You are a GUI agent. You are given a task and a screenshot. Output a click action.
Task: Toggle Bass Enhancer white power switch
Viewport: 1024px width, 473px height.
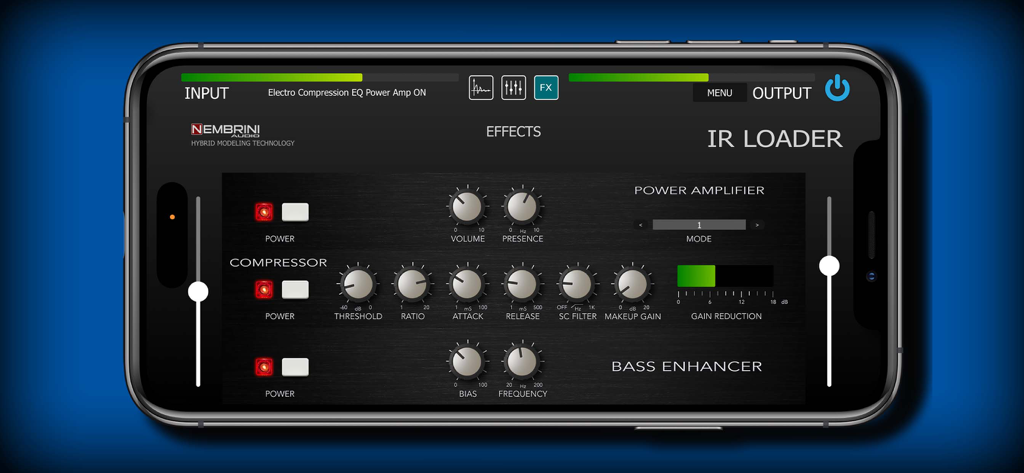[295, 367]
